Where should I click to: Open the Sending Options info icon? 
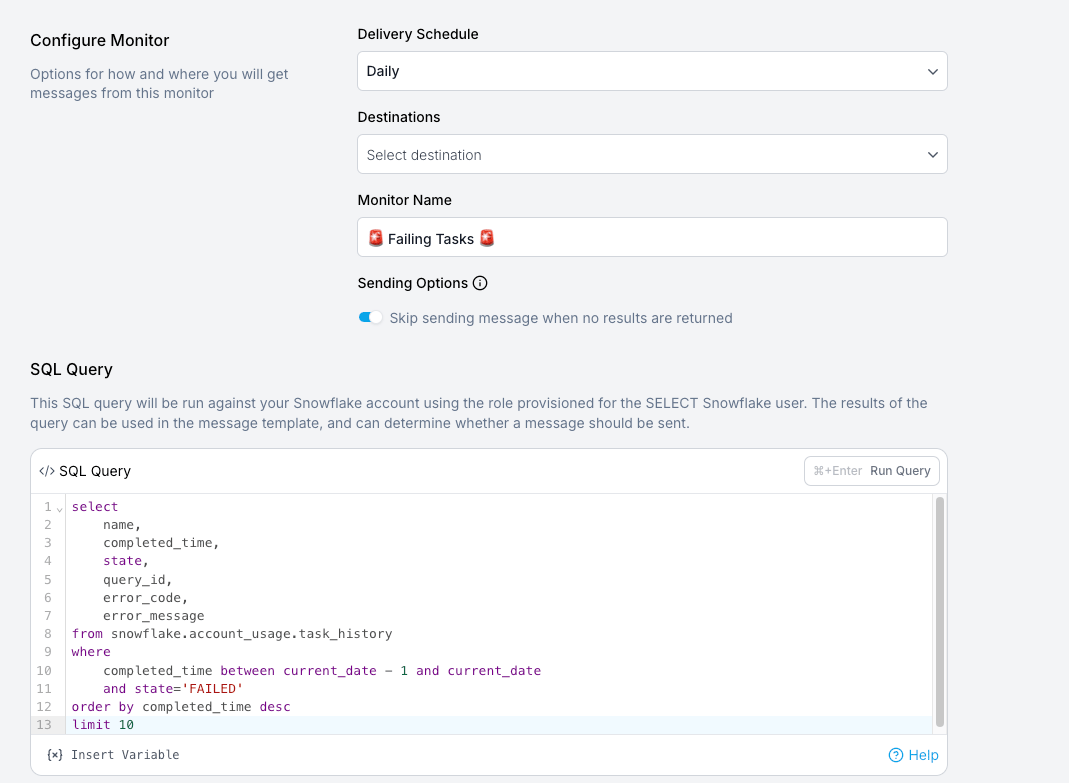480,283
